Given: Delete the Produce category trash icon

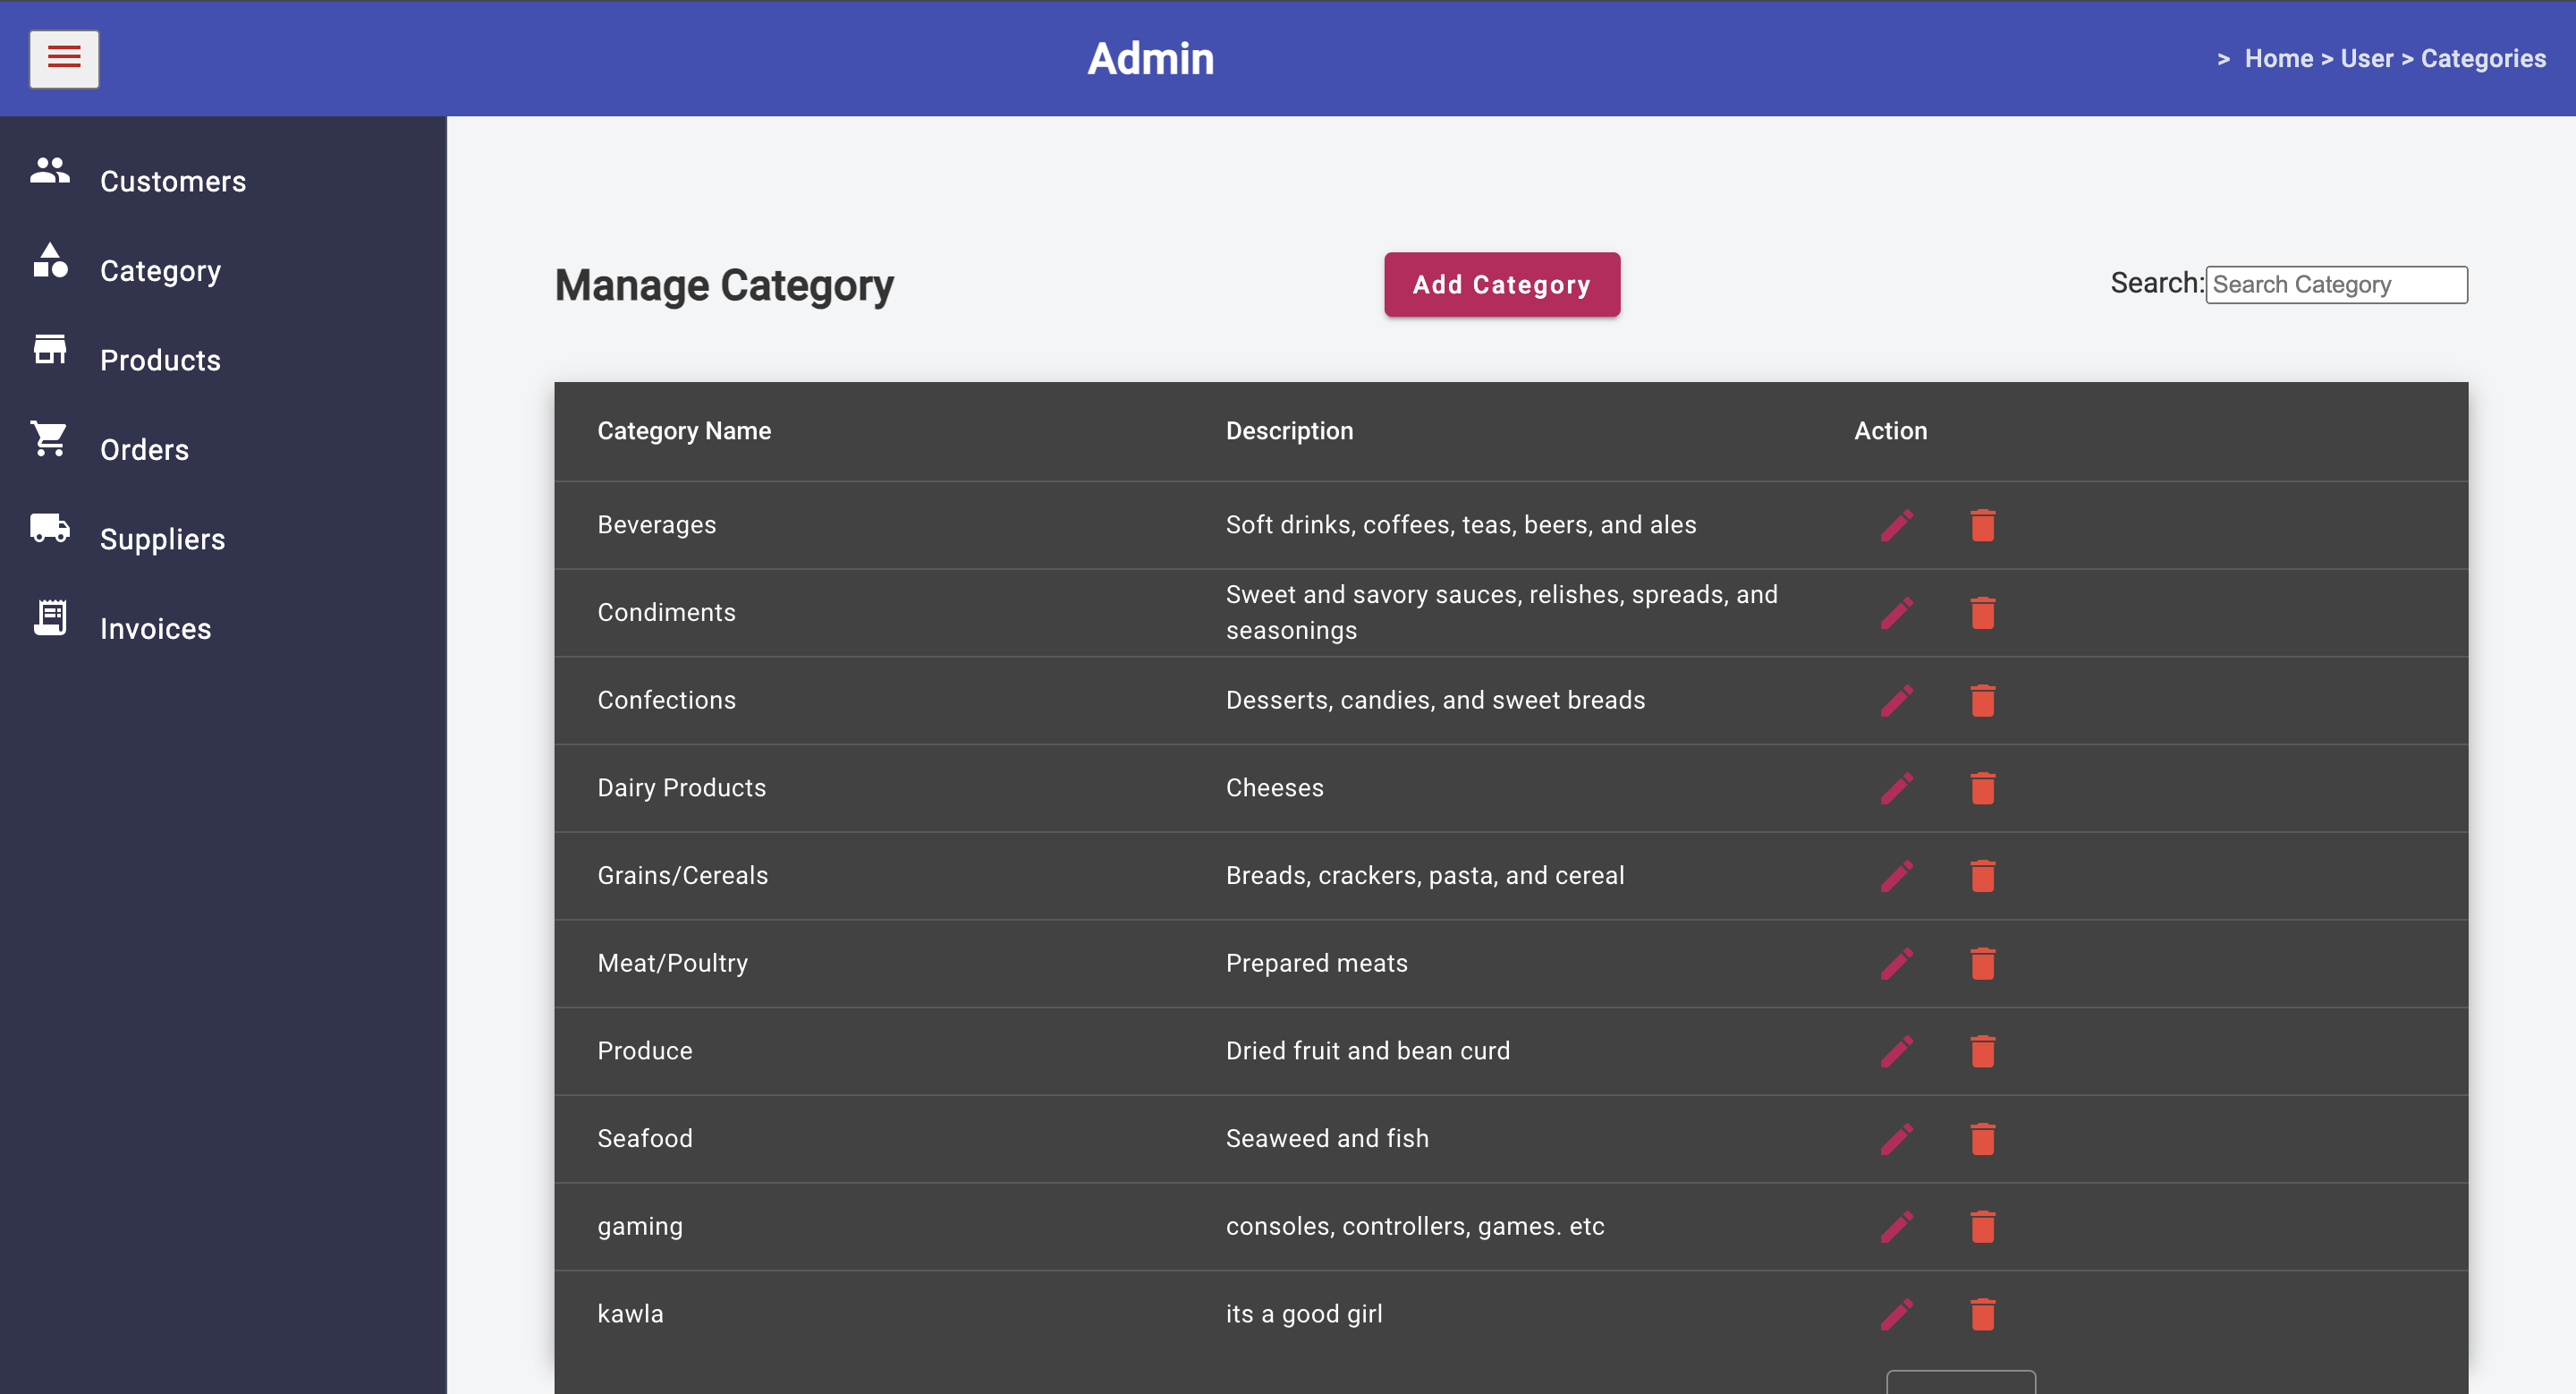Looking at the screenshot, I should (1982, 1052).
